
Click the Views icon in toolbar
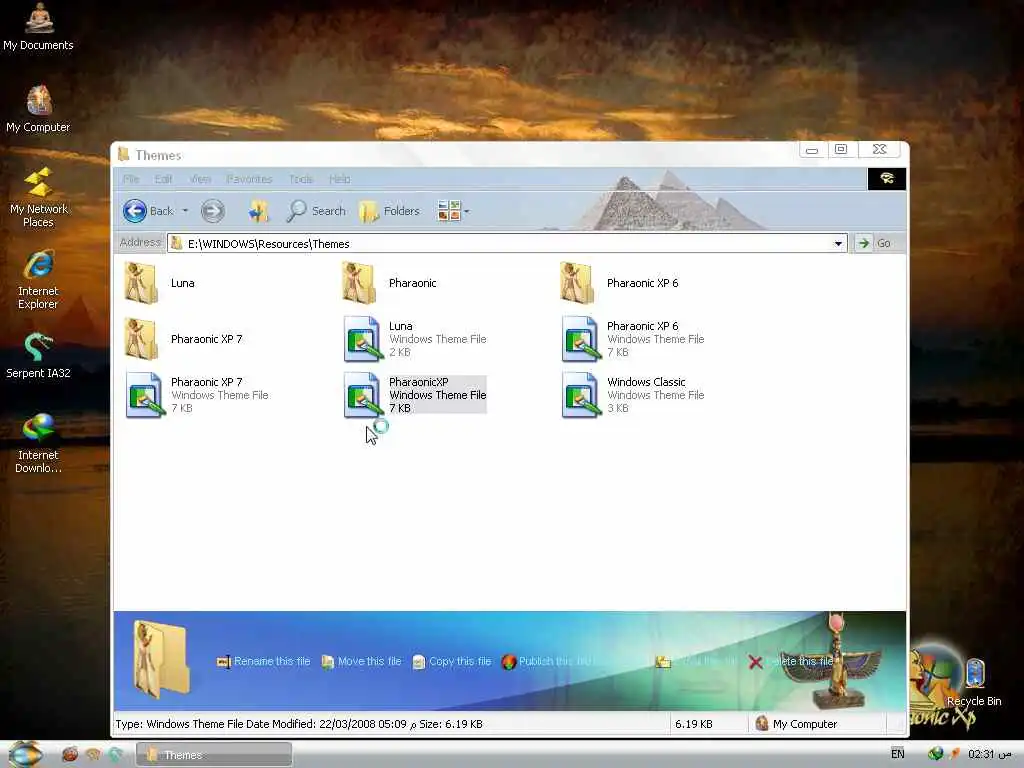[x=449, y=211]
